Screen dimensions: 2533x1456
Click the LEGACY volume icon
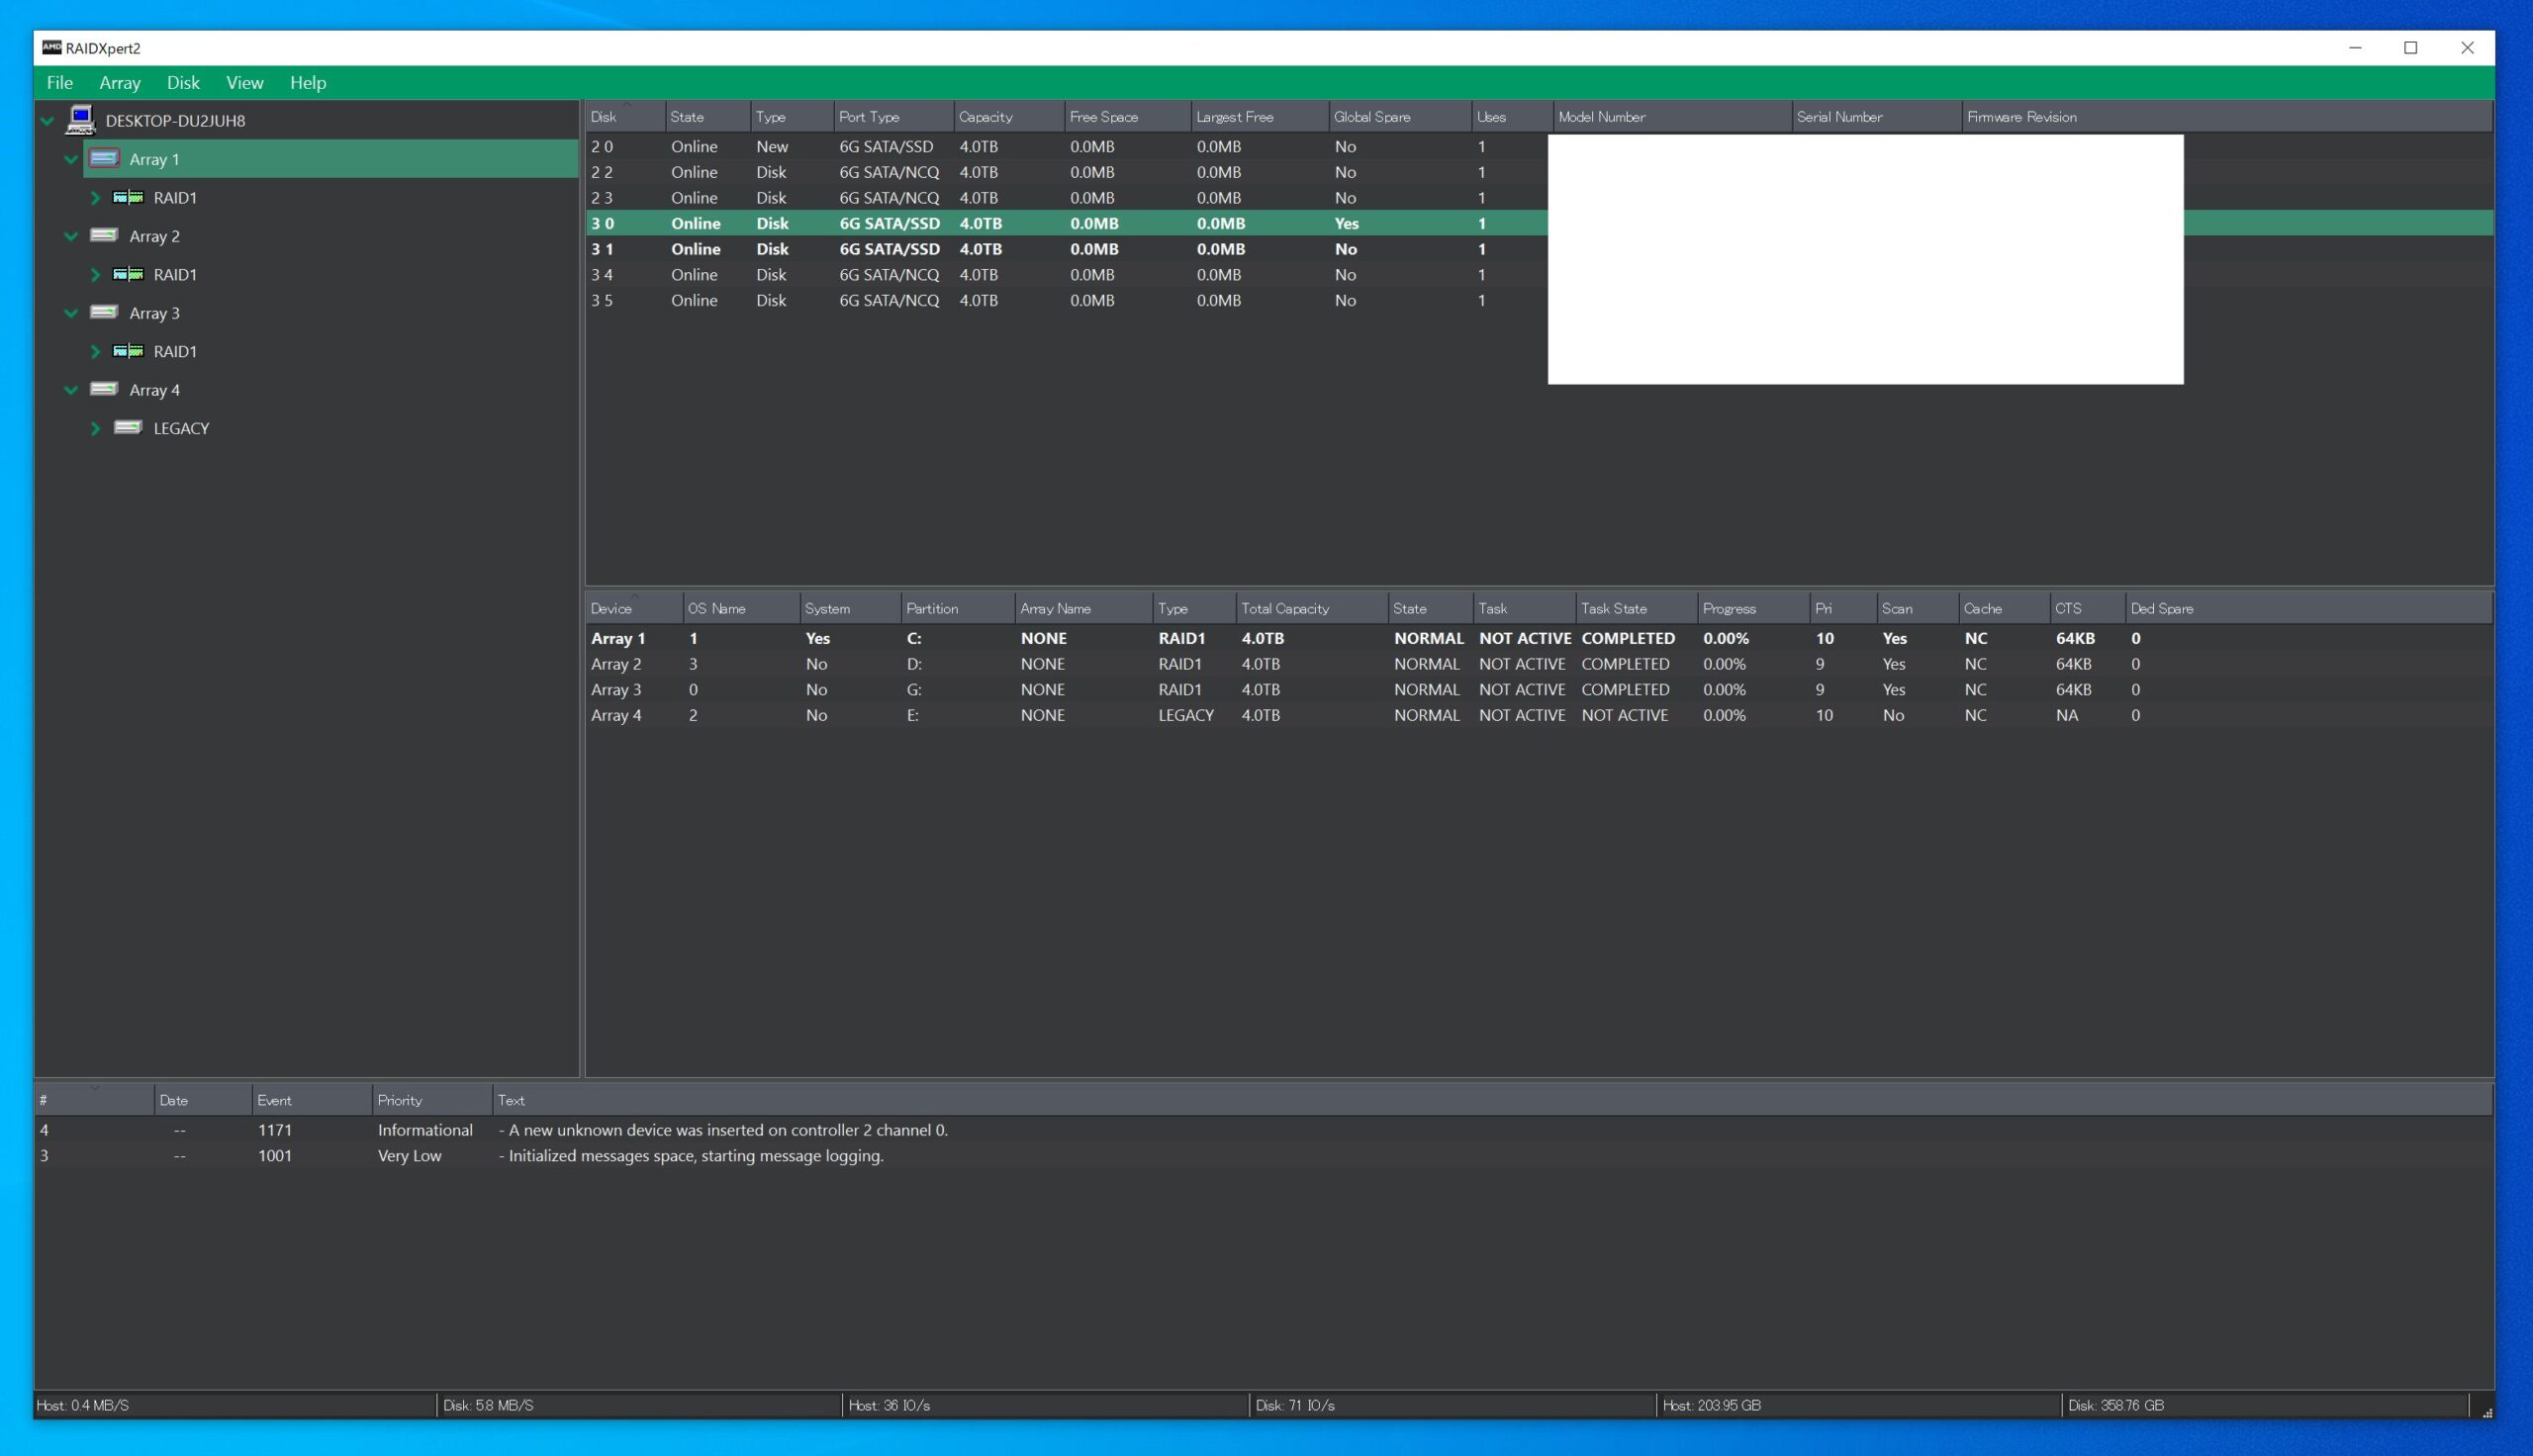(x=128, y=428)
